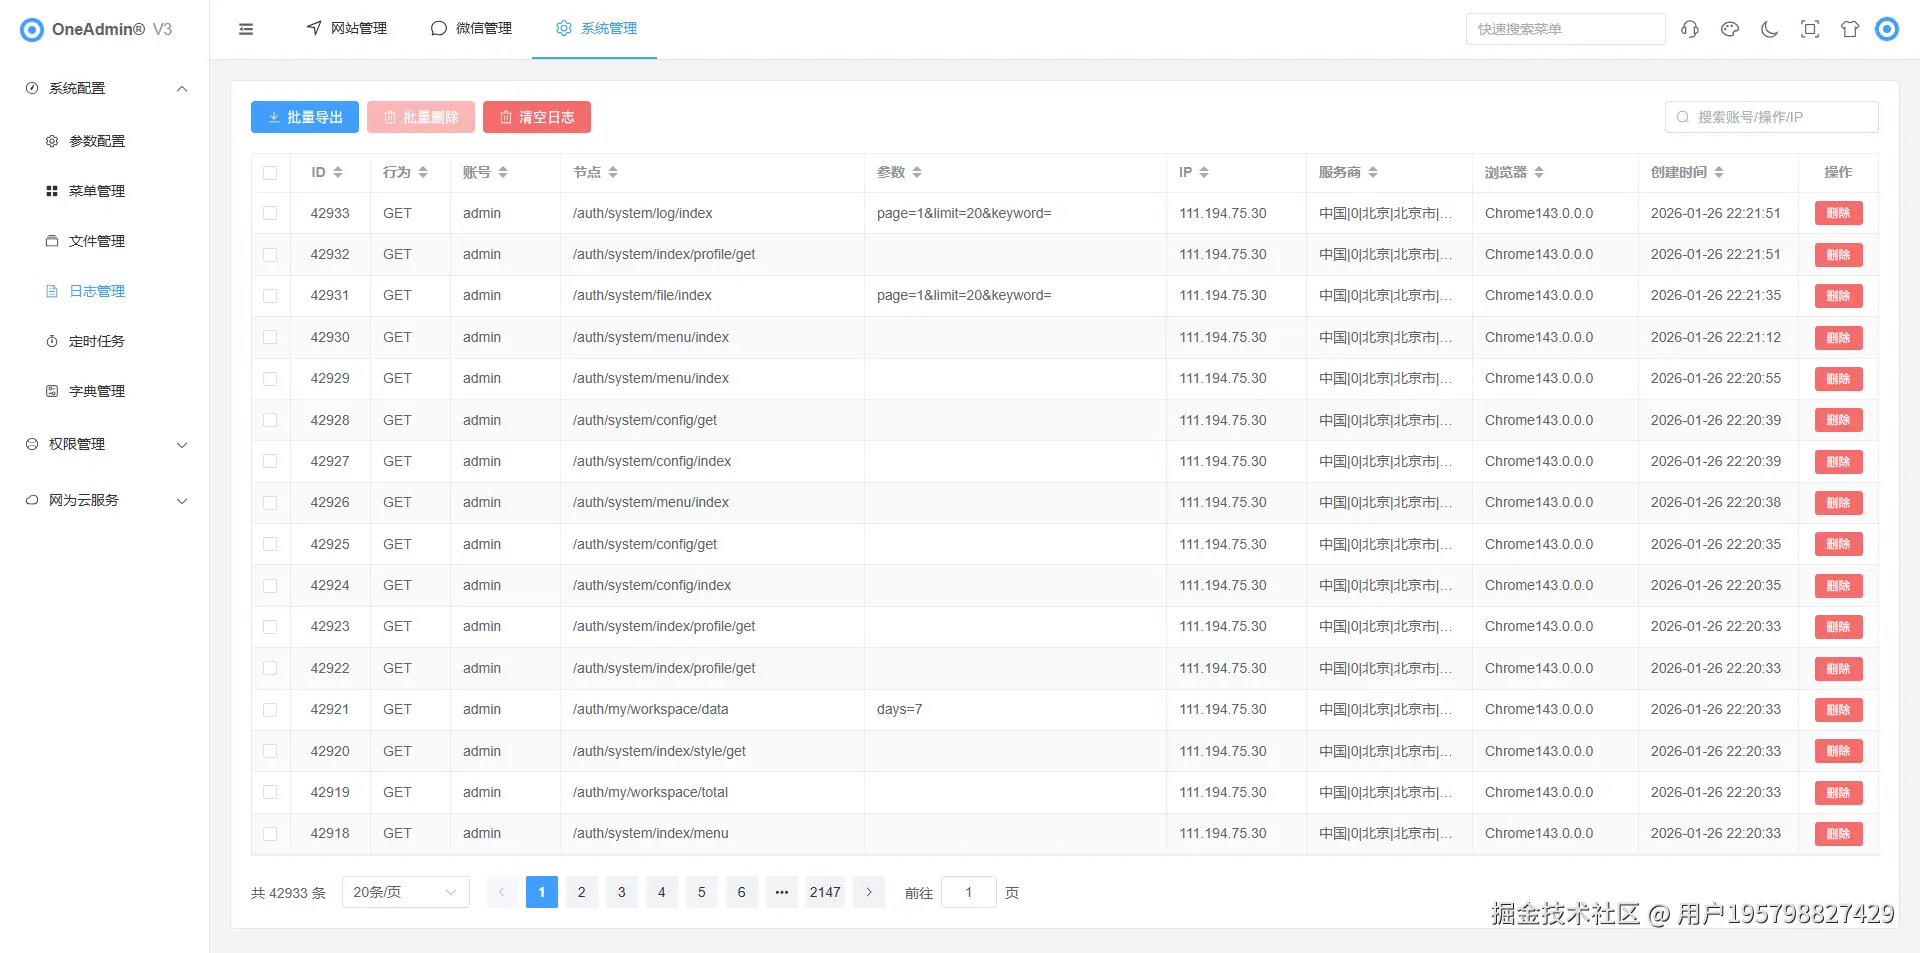Tick the checkbox for log row 42924

click(270, 585)
